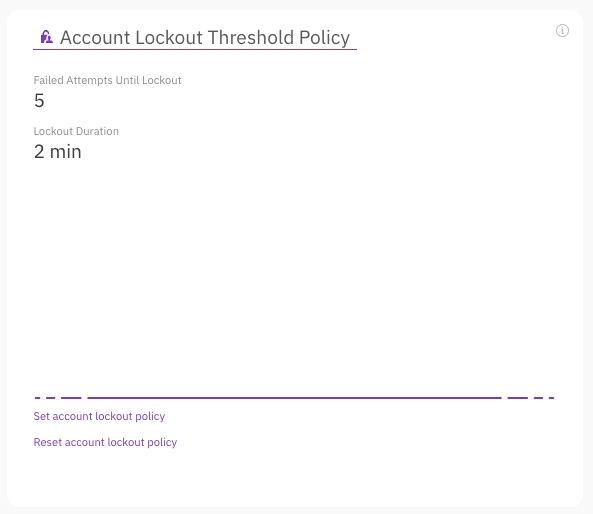593x514 pixels.
Task: Click the purple lock user icon
Action: pyautogui.click(x=47, y=37)
